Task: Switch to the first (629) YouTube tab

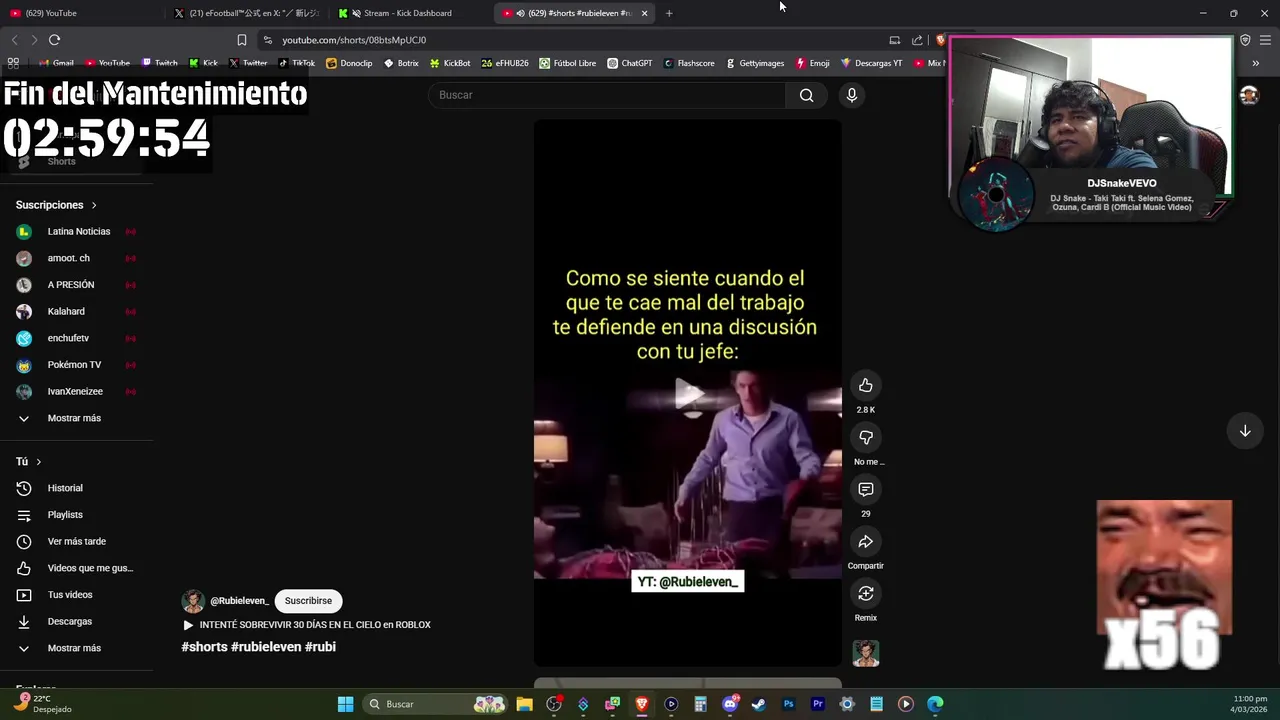Action: 80,13
